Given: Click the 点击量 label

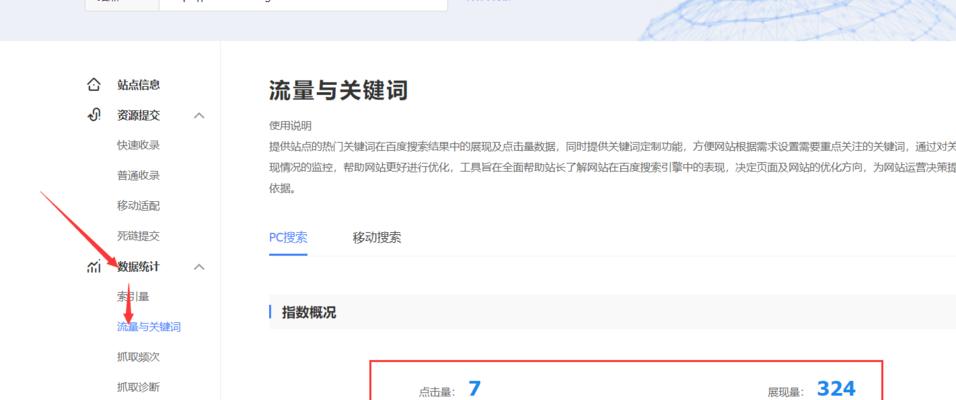Looking at the screenshot, I should (x=437, y=392).
